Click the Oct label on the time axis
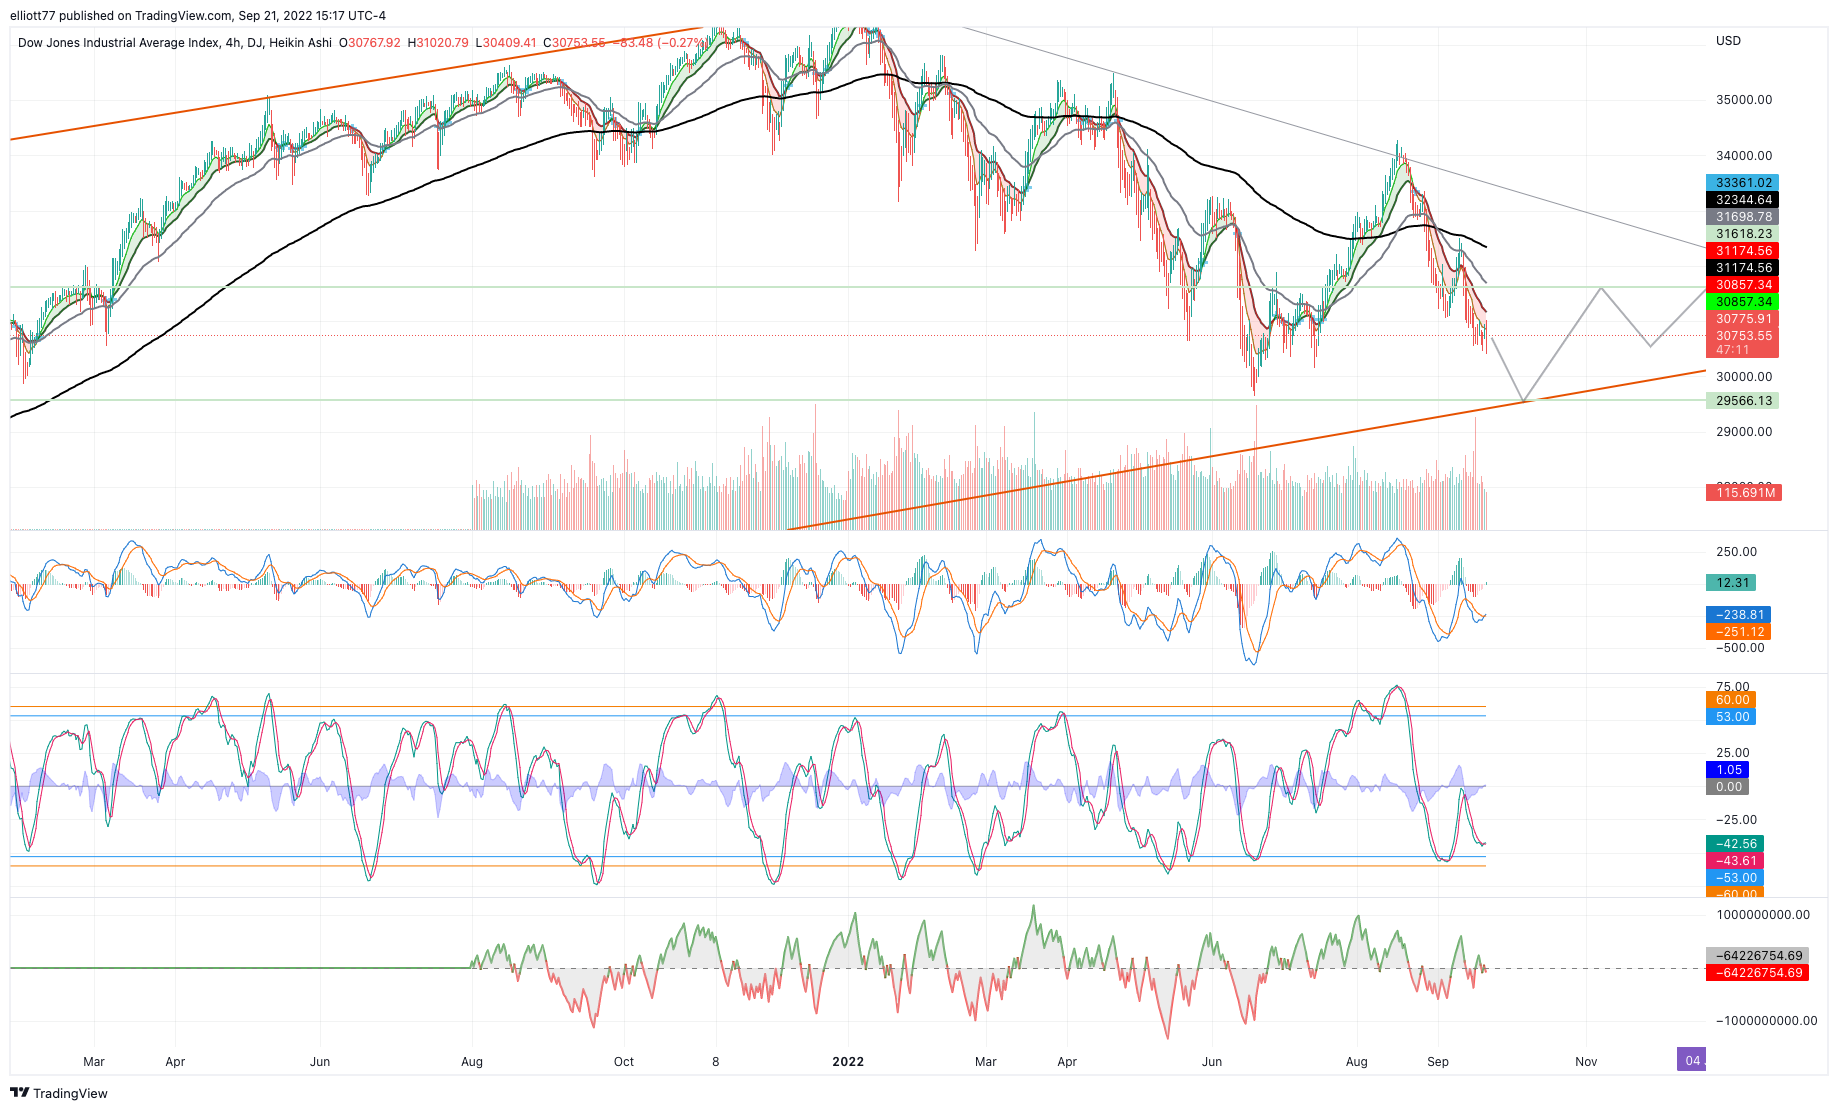1838x1110 pixels. [624, 1062]
